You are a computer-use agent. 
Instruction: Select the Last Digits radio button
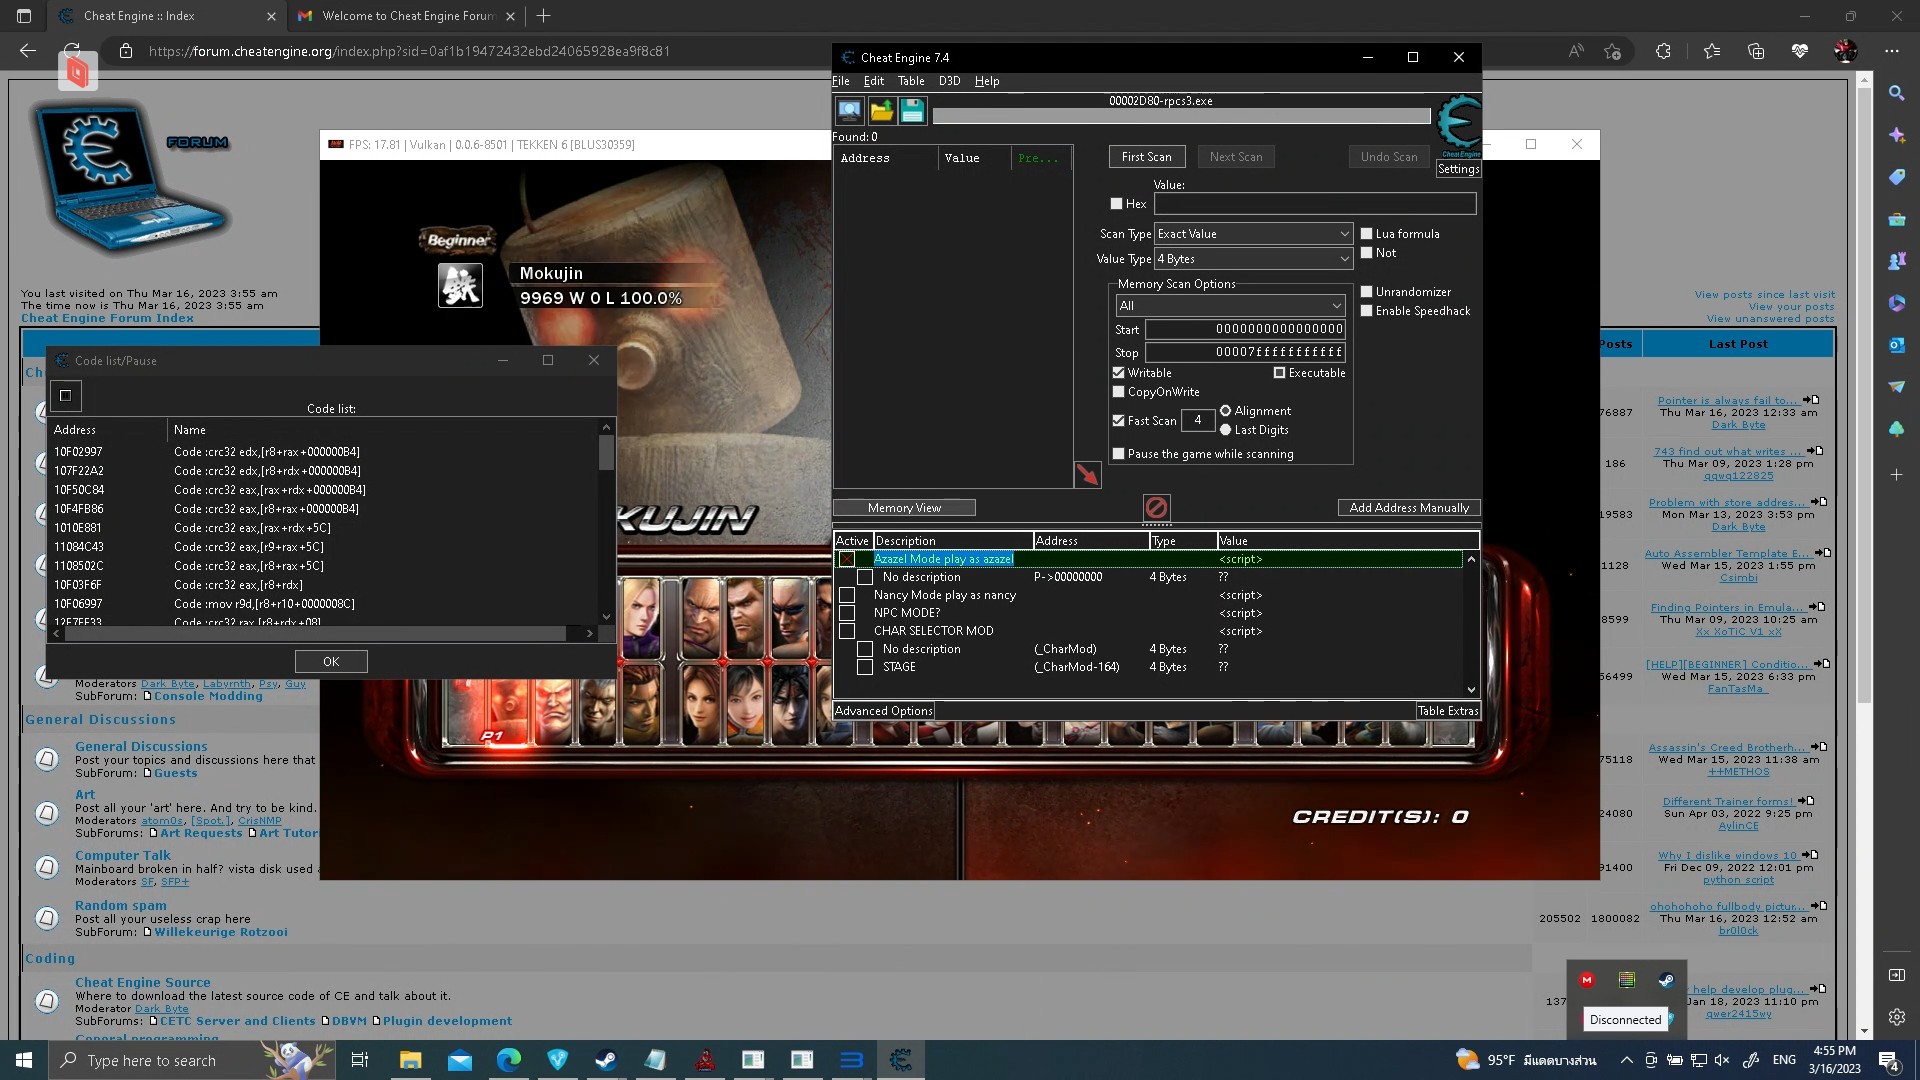(1225, 430)
